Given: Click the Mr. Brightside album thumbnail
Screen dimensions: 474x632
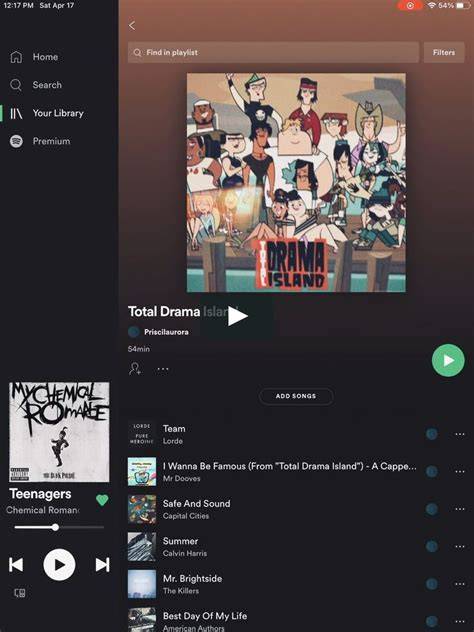Looking at the screenshot, I should [142, 584].
